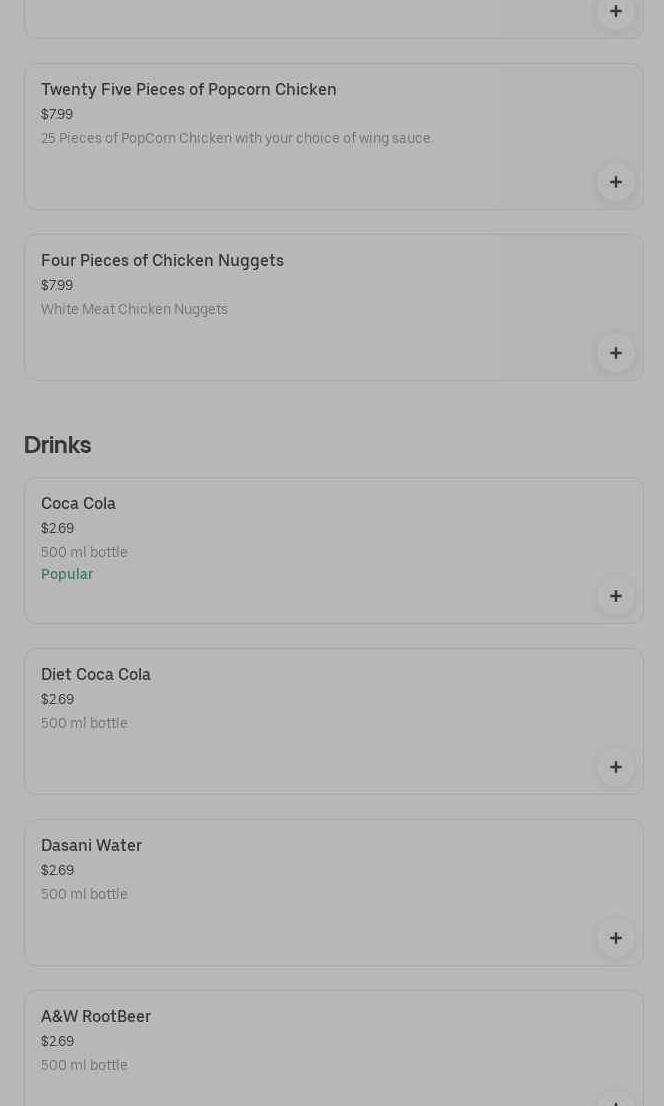Add Four Pieces of Chicken Nuggets to cart
Viewport: 664px width, 1106px height.
(x=615, y=353)
